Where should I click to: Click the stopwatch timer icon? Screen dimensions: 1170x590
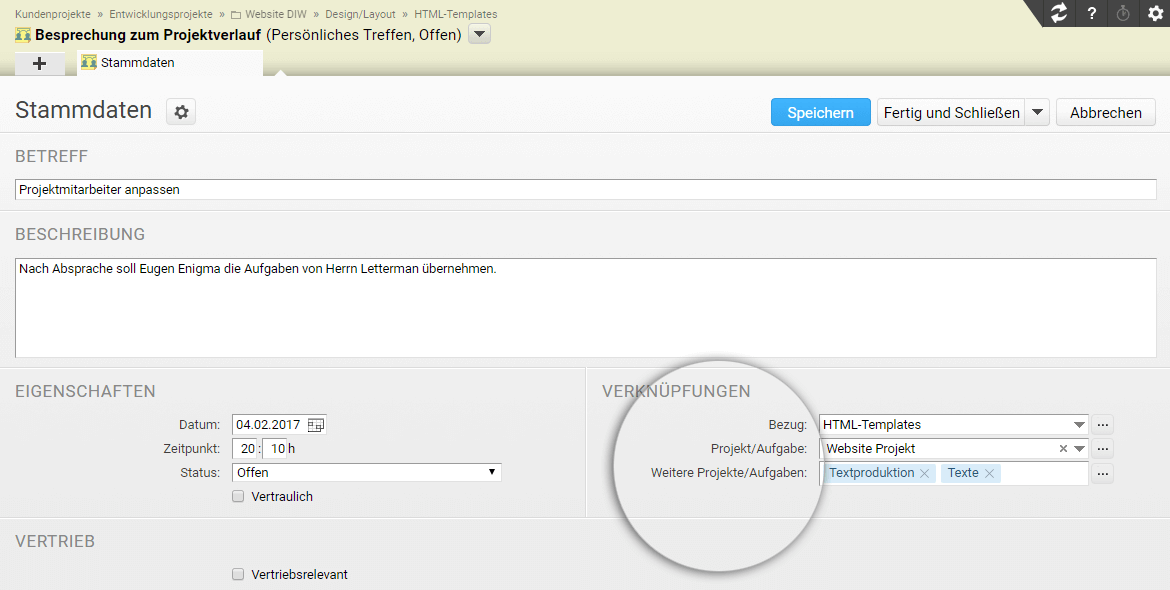1123,13
